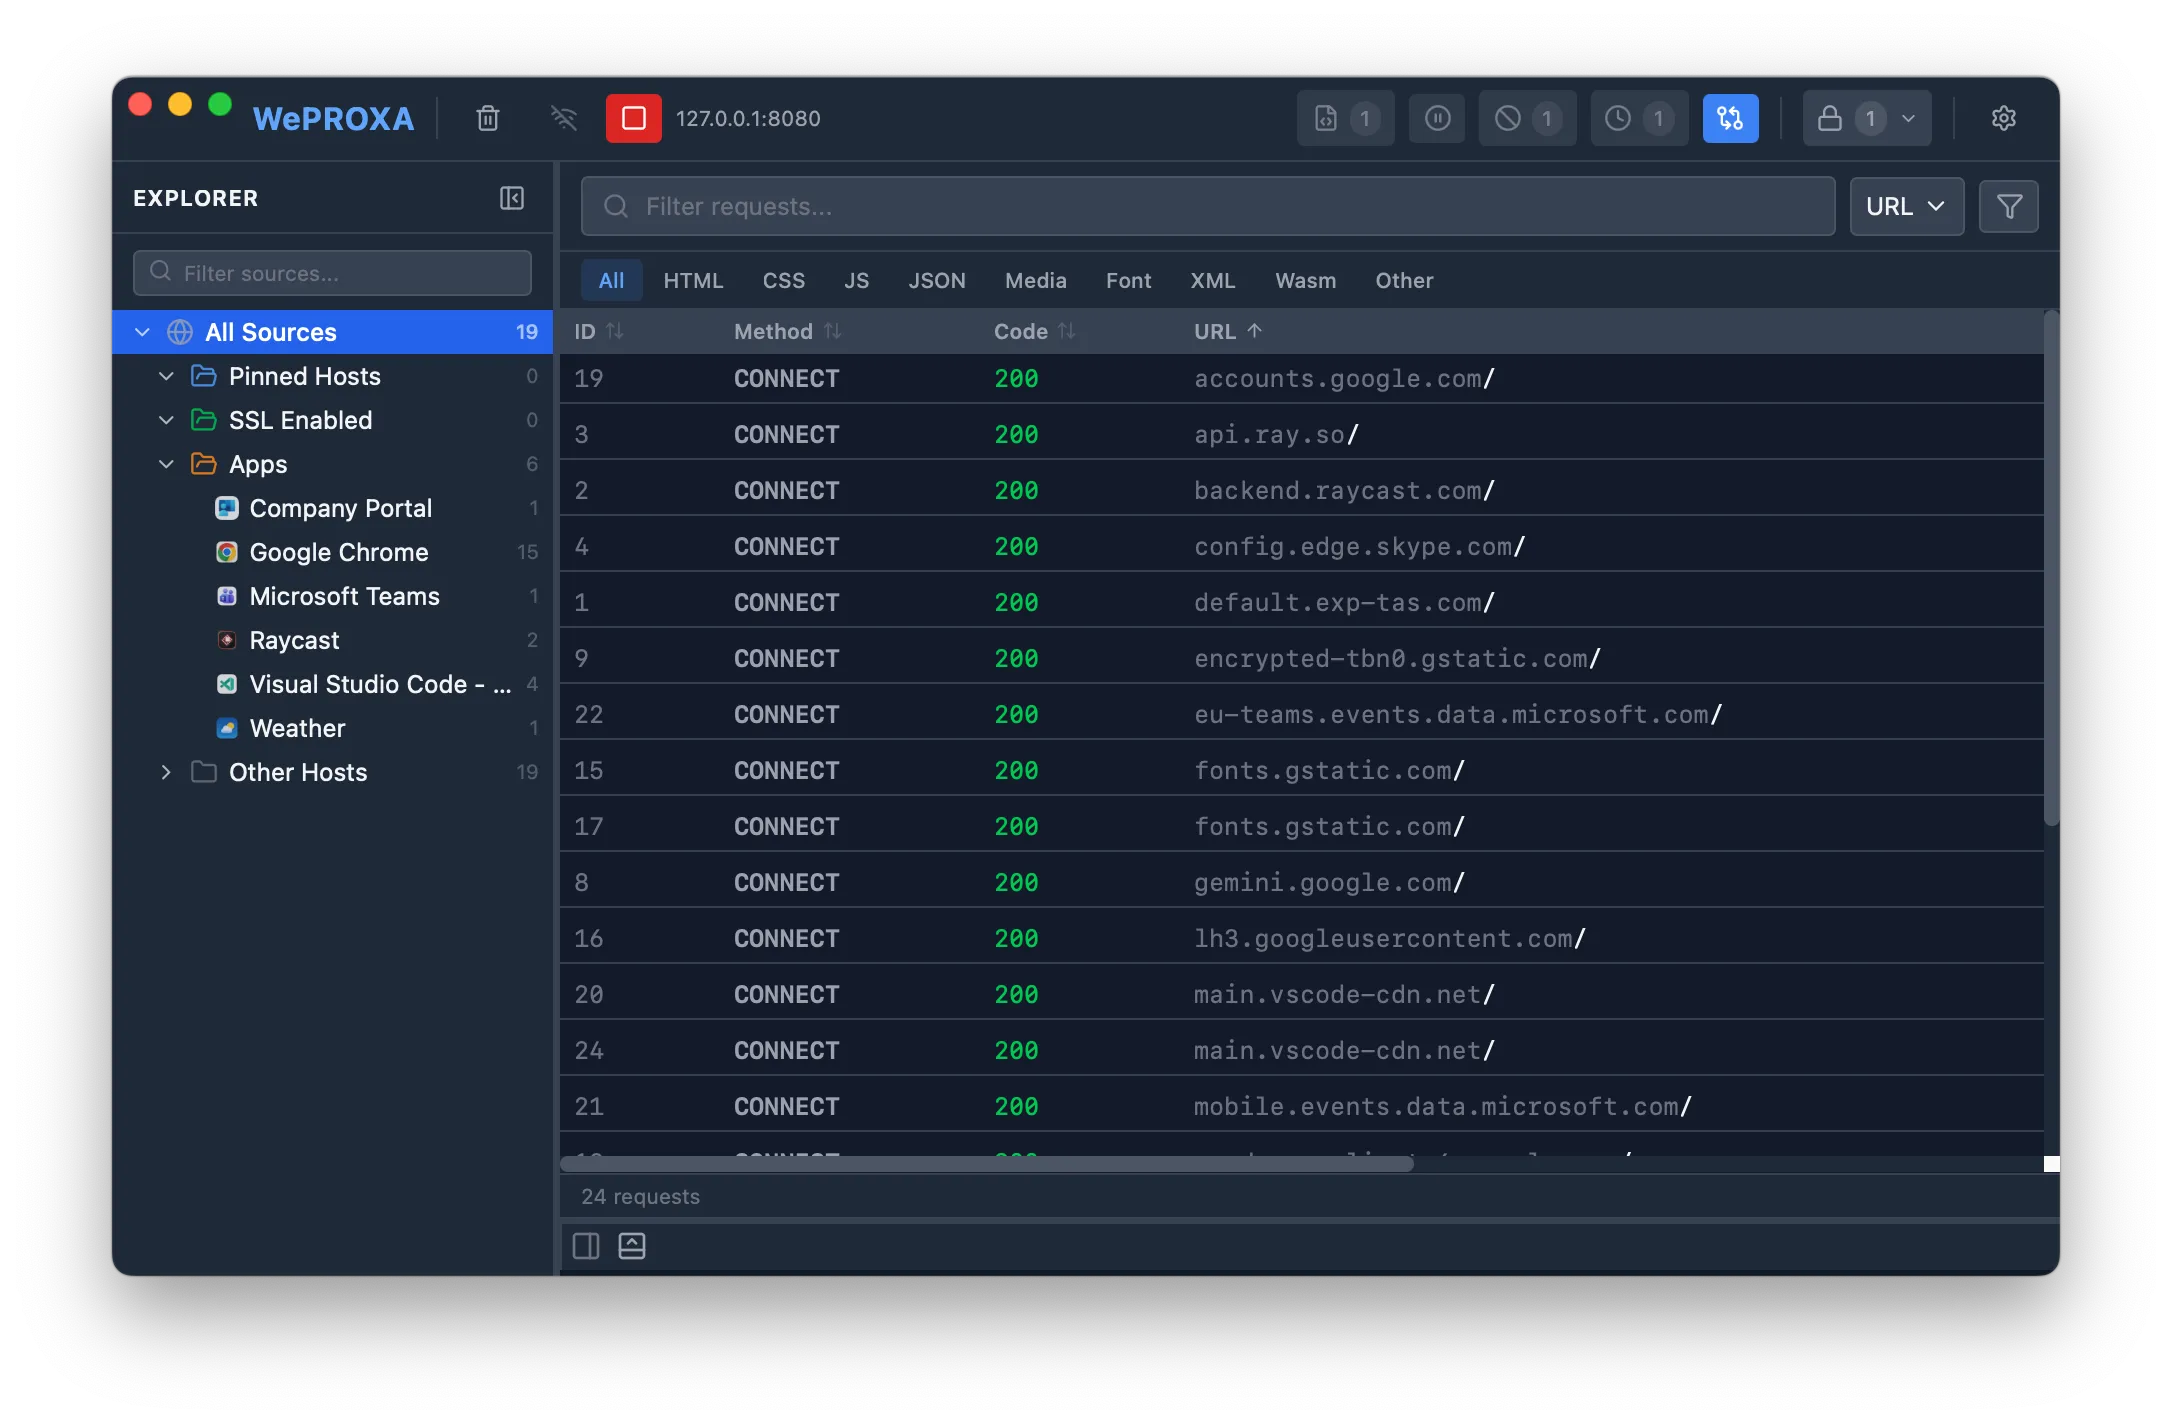Click the trash clear requests icon
Viewport: 2172px width, 1424px height.
pos(488,119)
